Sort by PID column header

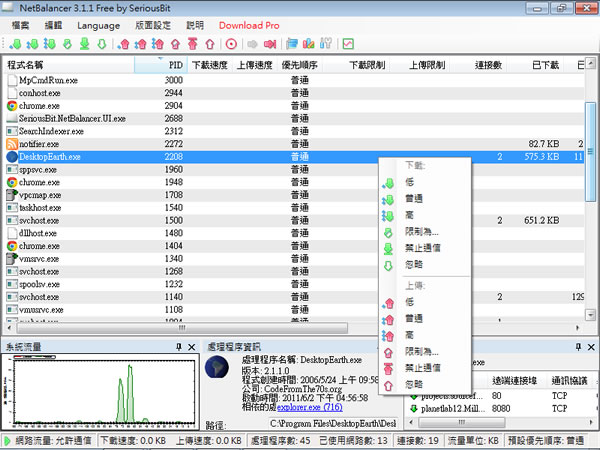click(161, 65)
